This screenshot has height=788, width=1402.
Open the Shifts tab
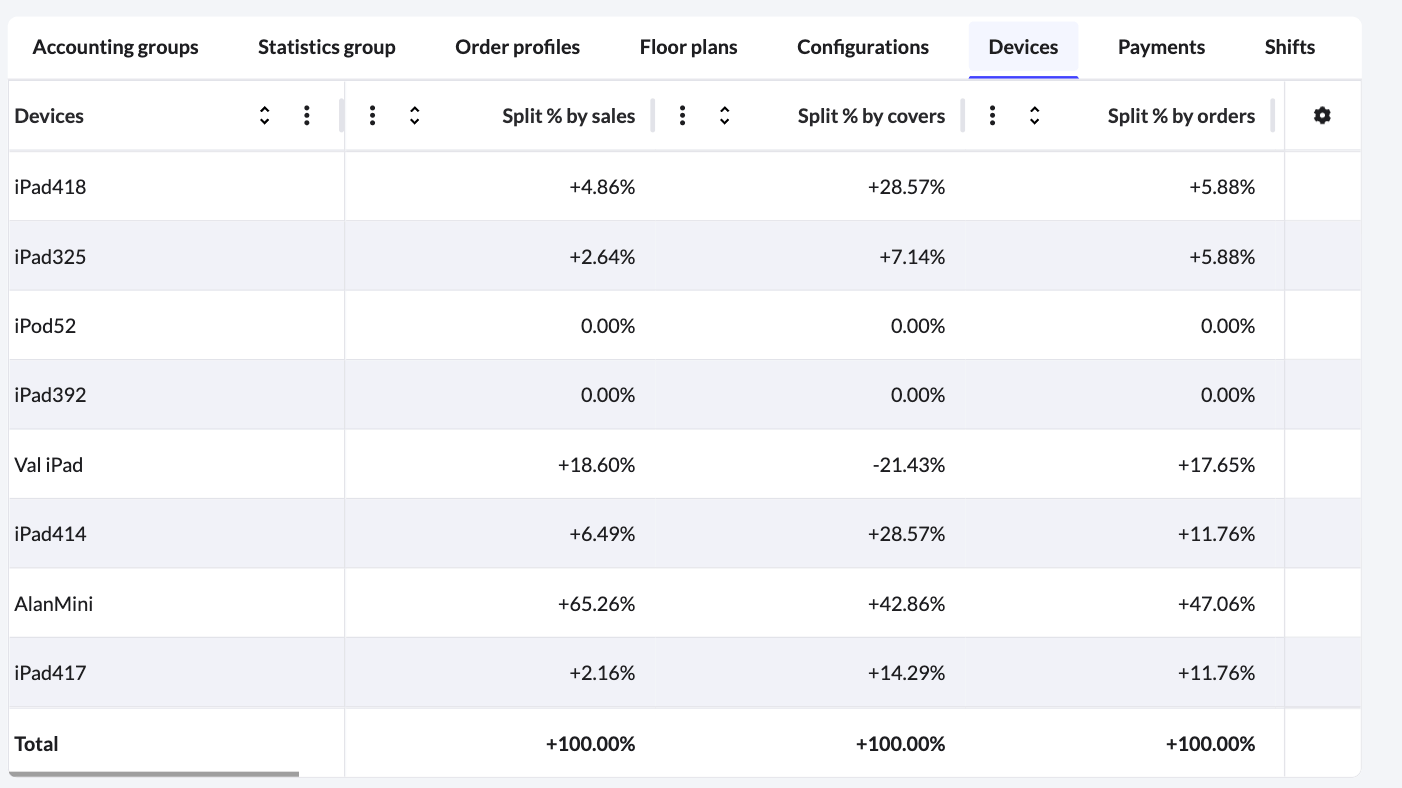(x=1289, y=47)
